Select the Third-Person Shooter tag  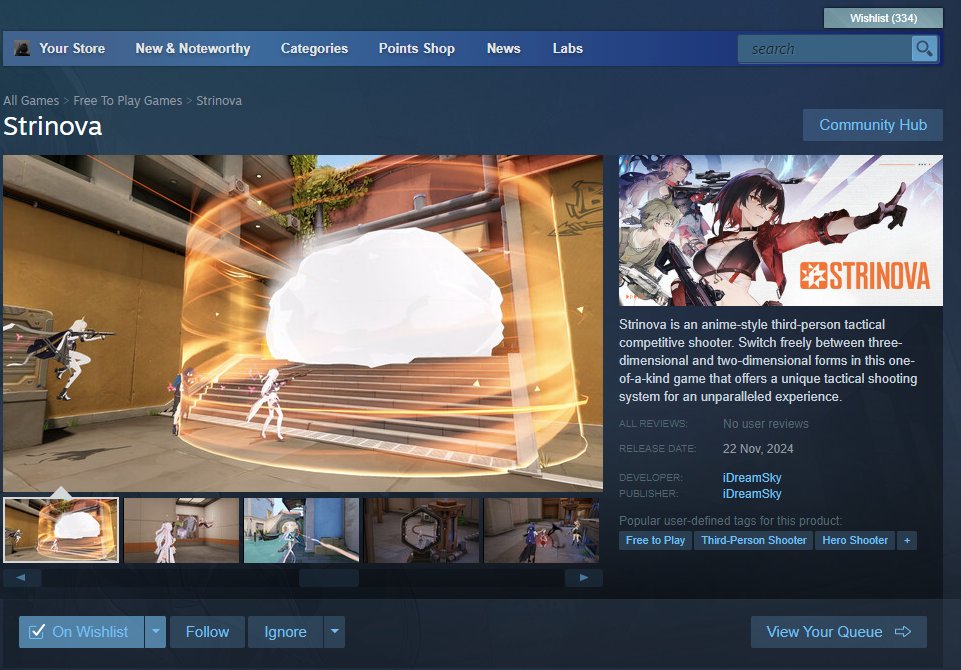(x=754, y=540)
